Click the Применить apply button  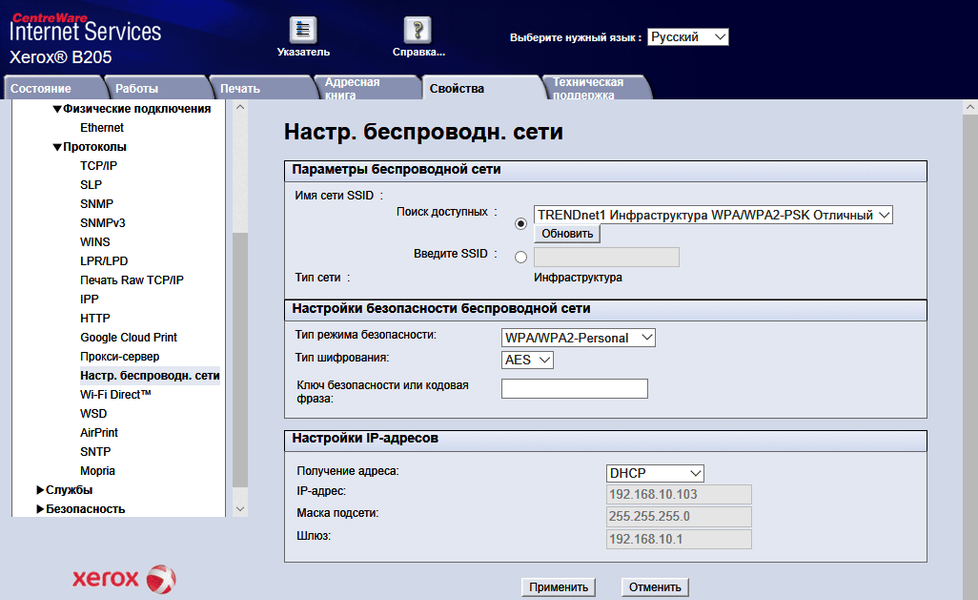(558, 587)
